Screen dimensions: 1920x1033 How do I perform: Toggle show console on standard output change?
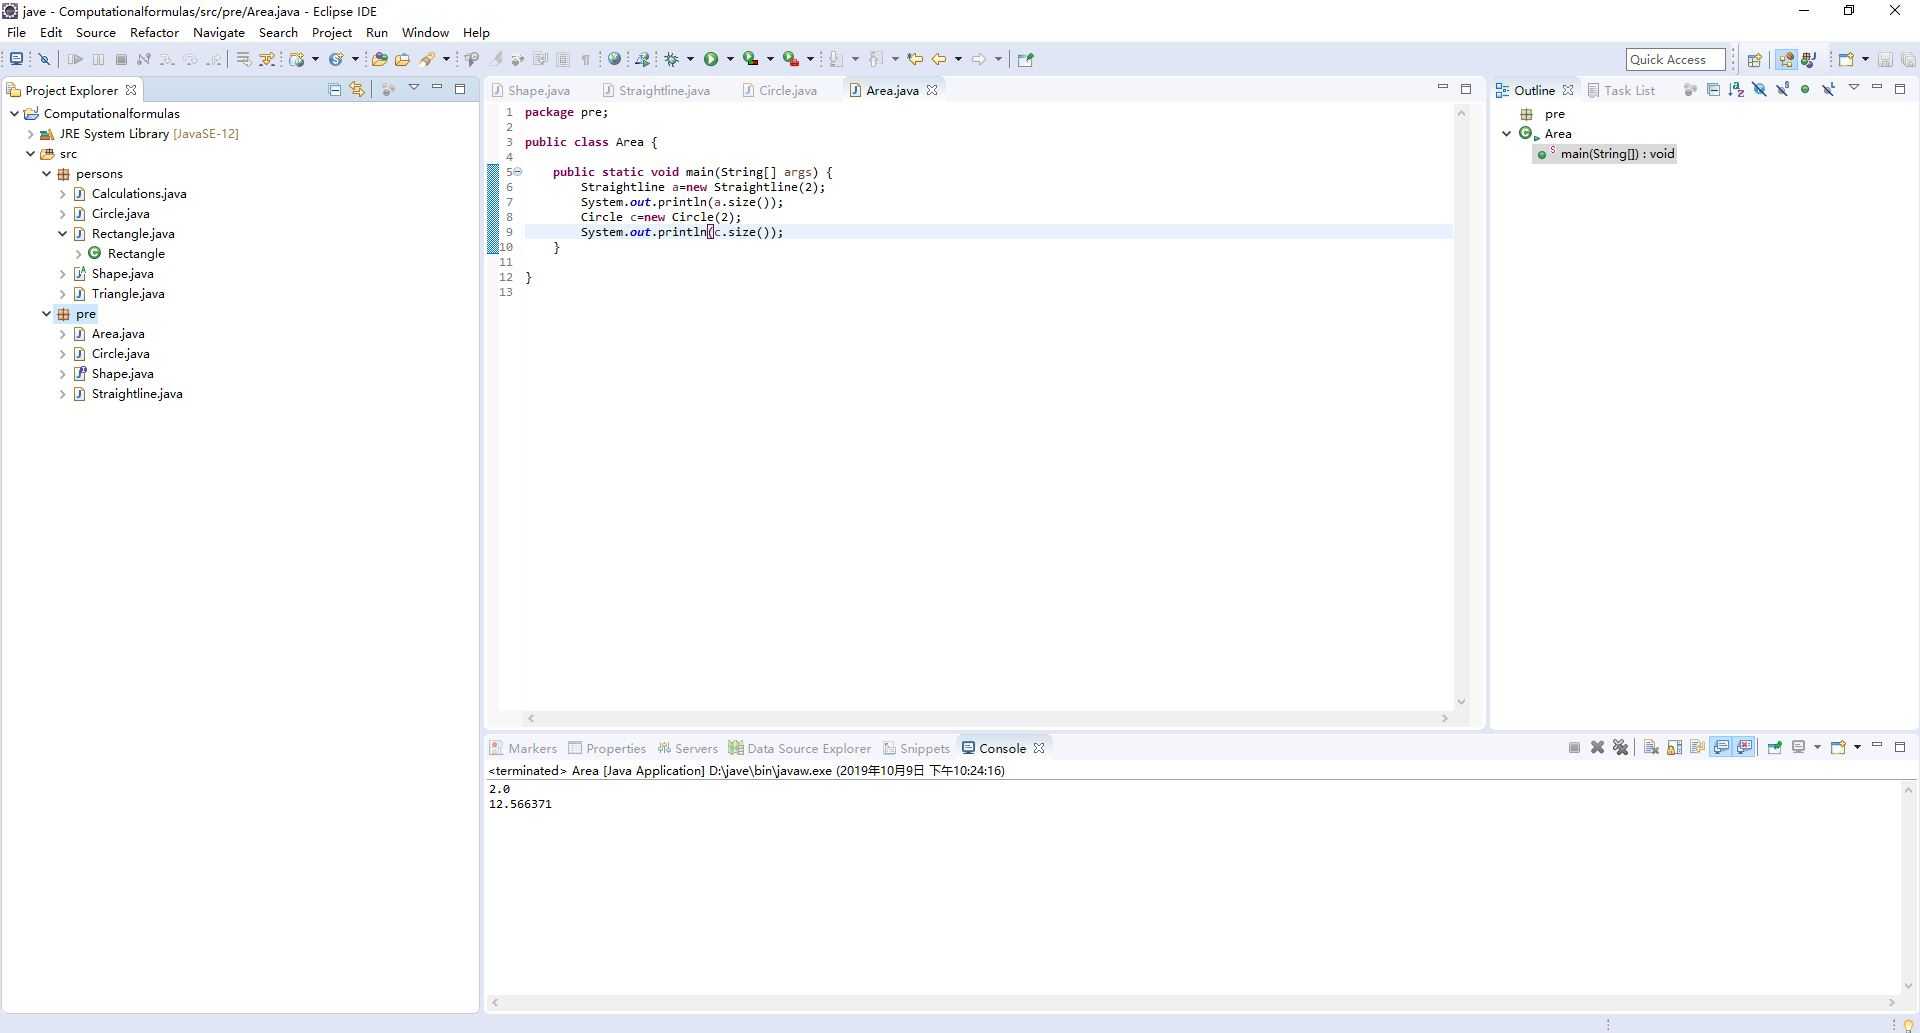tap(1721, 747)
